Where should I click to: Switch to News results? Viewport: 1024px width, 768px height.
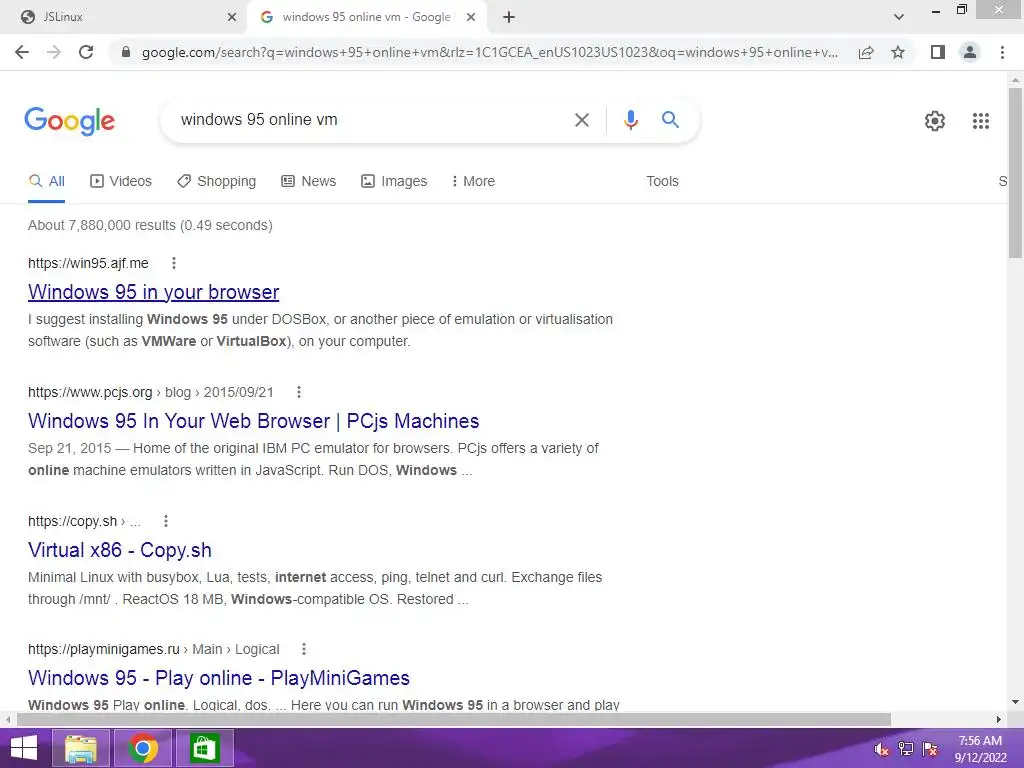tap(308, 182)
